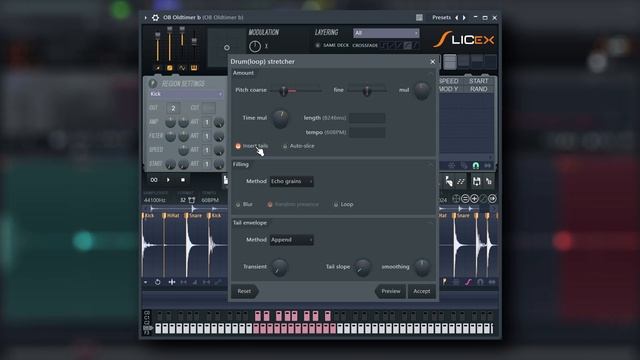The image size is (640, 360).
Task: Open the Layering dropdown set to All
Action: pyautogui.click(x=386, y=33)
